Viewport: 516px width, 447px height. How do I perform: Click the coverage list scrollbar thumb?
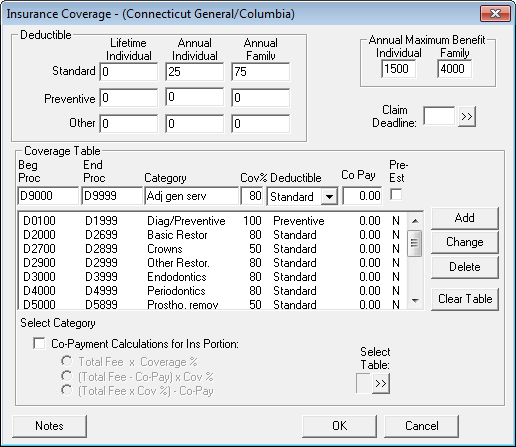coord(415,243)
